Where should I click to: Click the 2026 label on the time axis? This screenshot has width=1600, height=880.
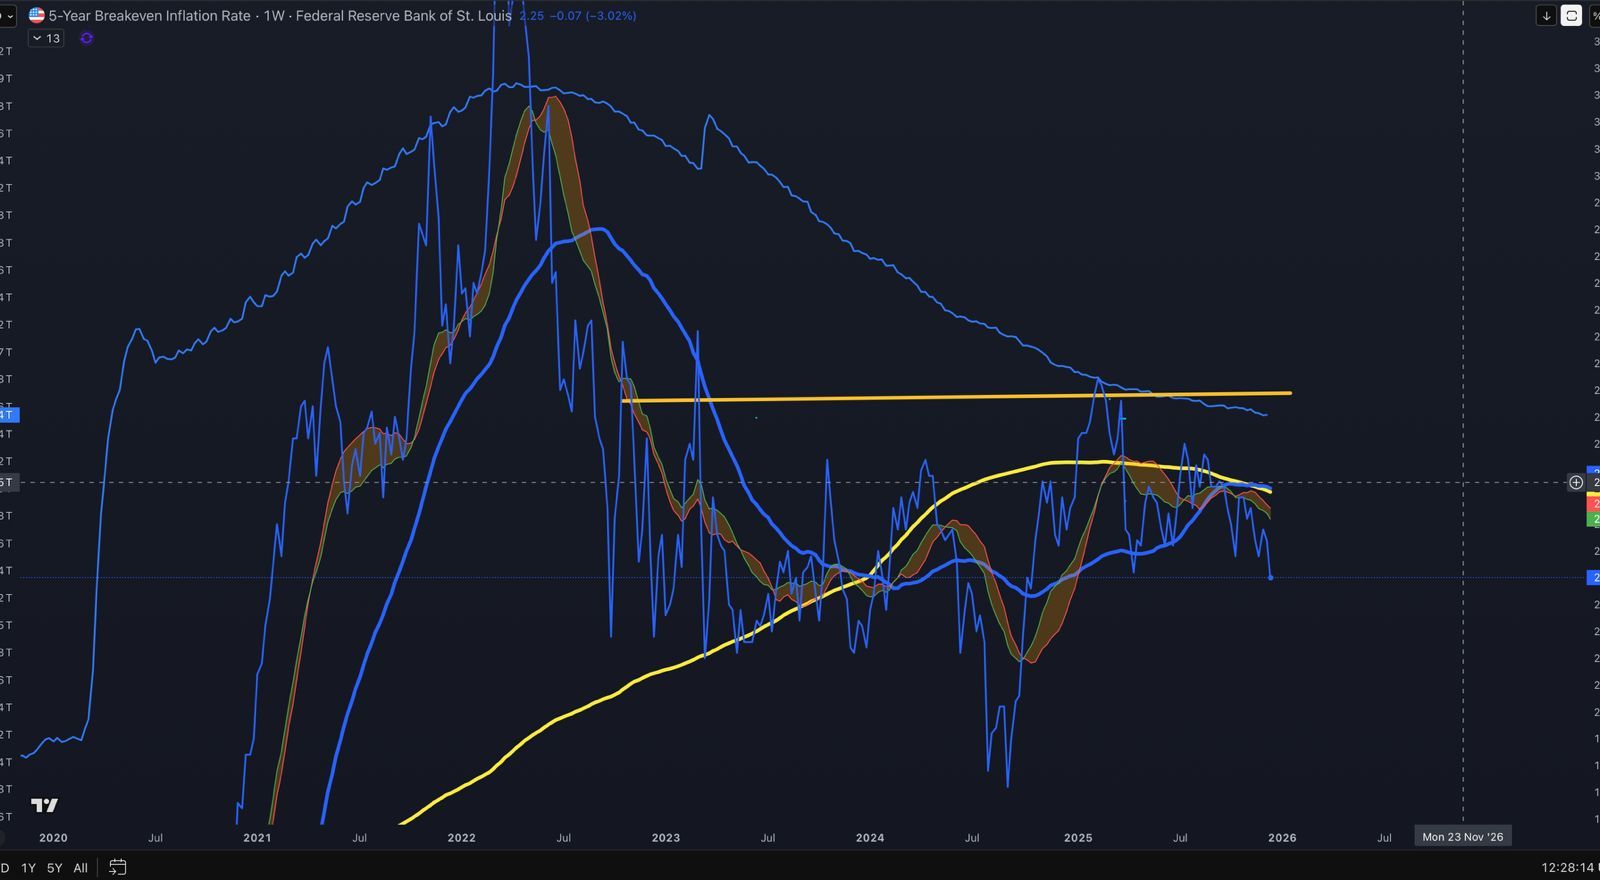click(1282, 838)
